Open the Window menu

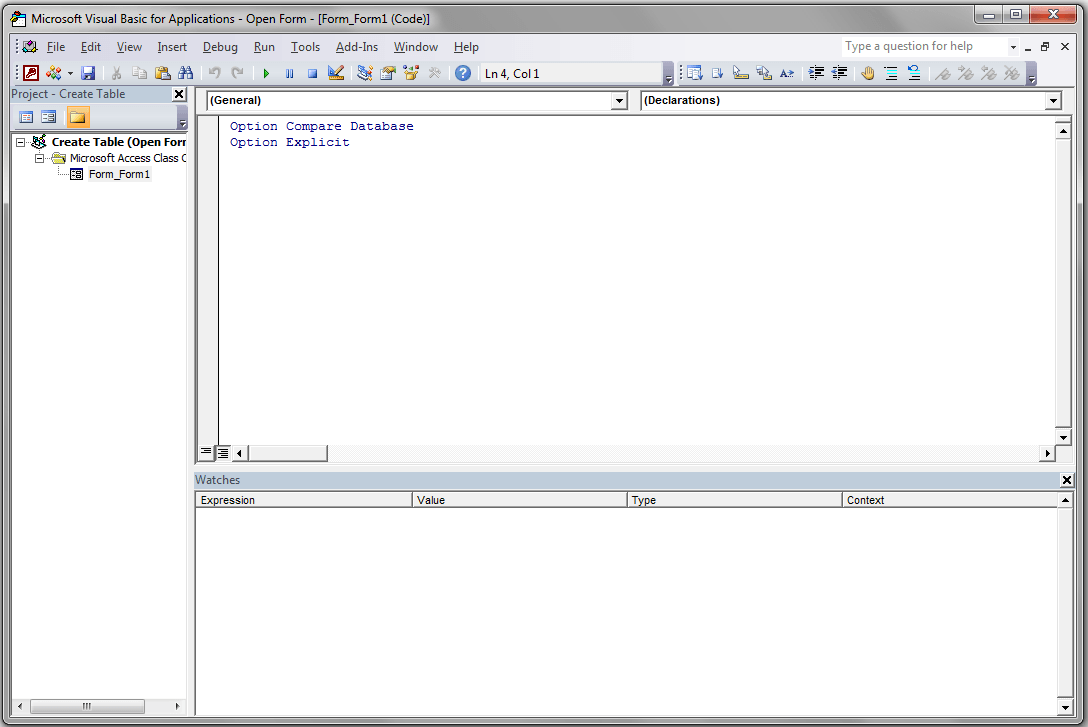pos(416,46)
